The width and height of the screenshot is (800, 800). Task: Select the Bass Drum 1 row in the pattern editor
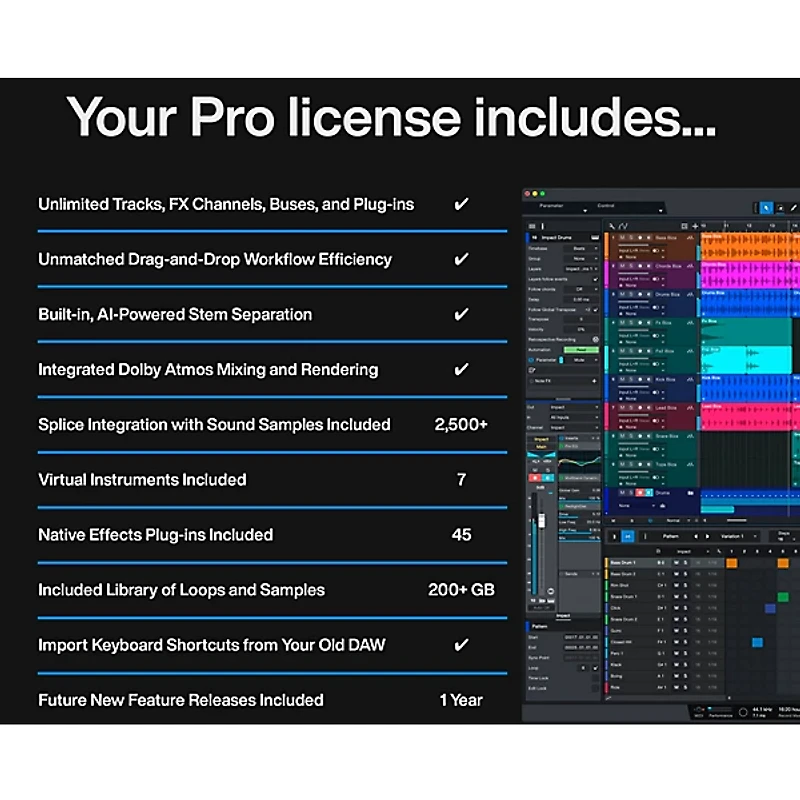[x=626, y=561]
